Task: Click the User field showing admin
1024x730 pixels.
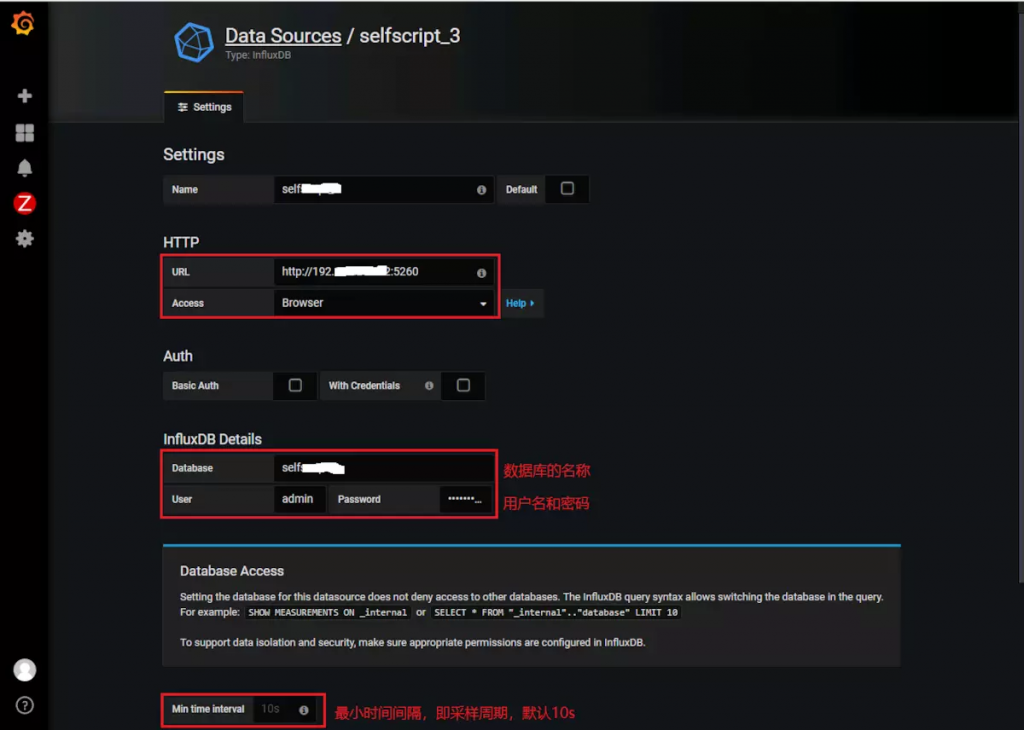Action: click(x=299, y=499)
